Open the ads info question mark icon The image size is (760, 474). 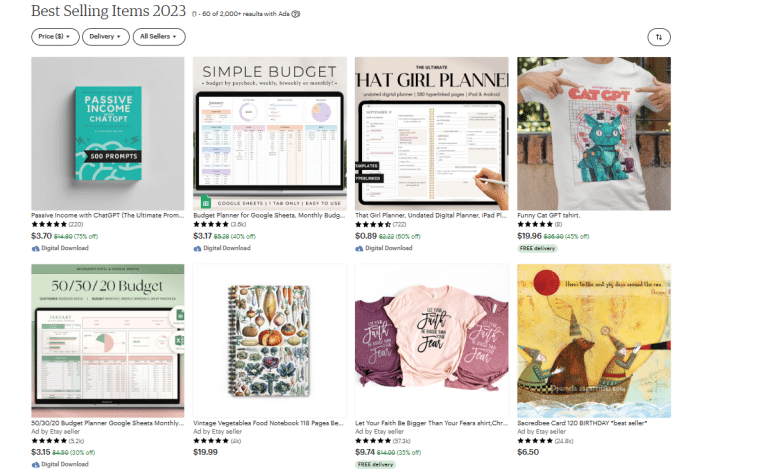point(296,14)
